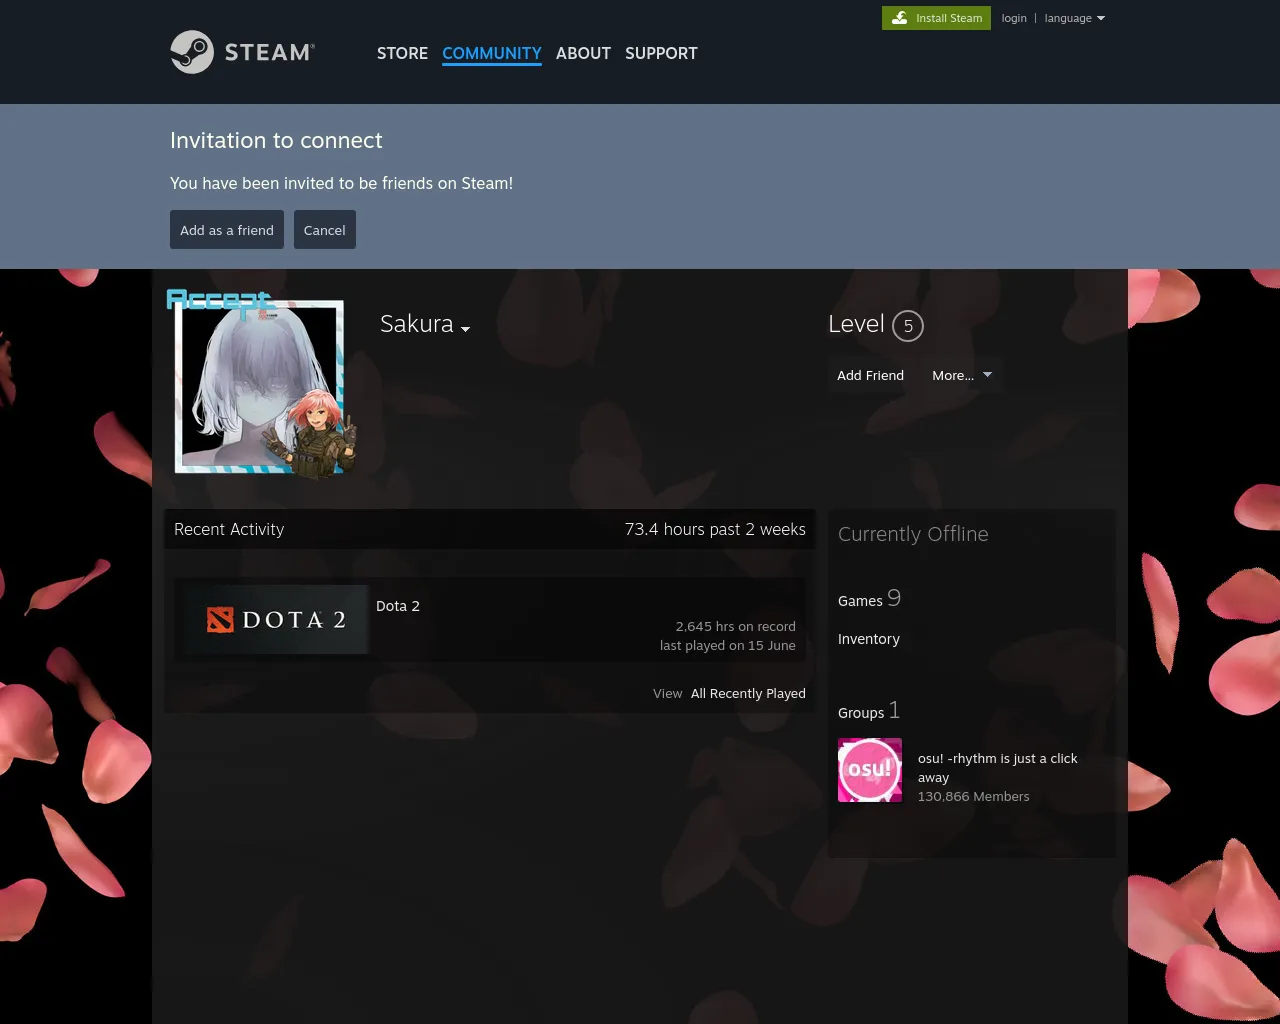
Task: Click Add Friend on Sakura's profile
Action: click(870, 375)
